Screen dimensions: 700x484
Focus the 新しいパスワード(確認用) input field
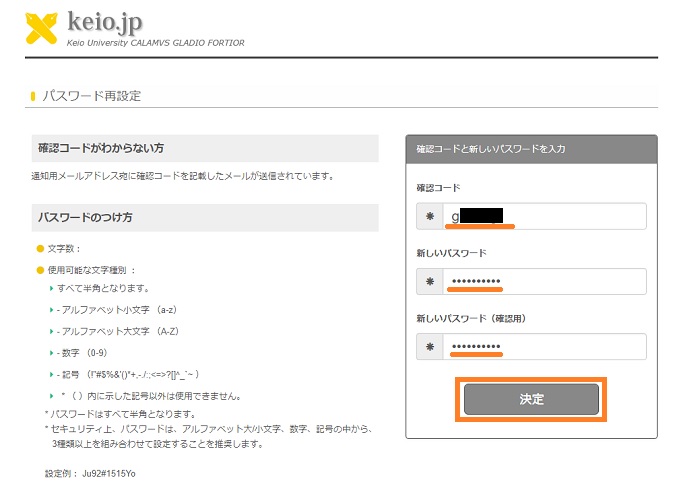click(x=545, y=347)
